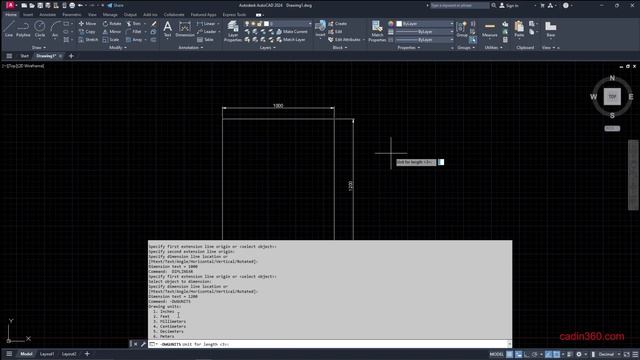Open the View ribbon tab
Viewport: 640px width, 360px height.
click(92, 15)
